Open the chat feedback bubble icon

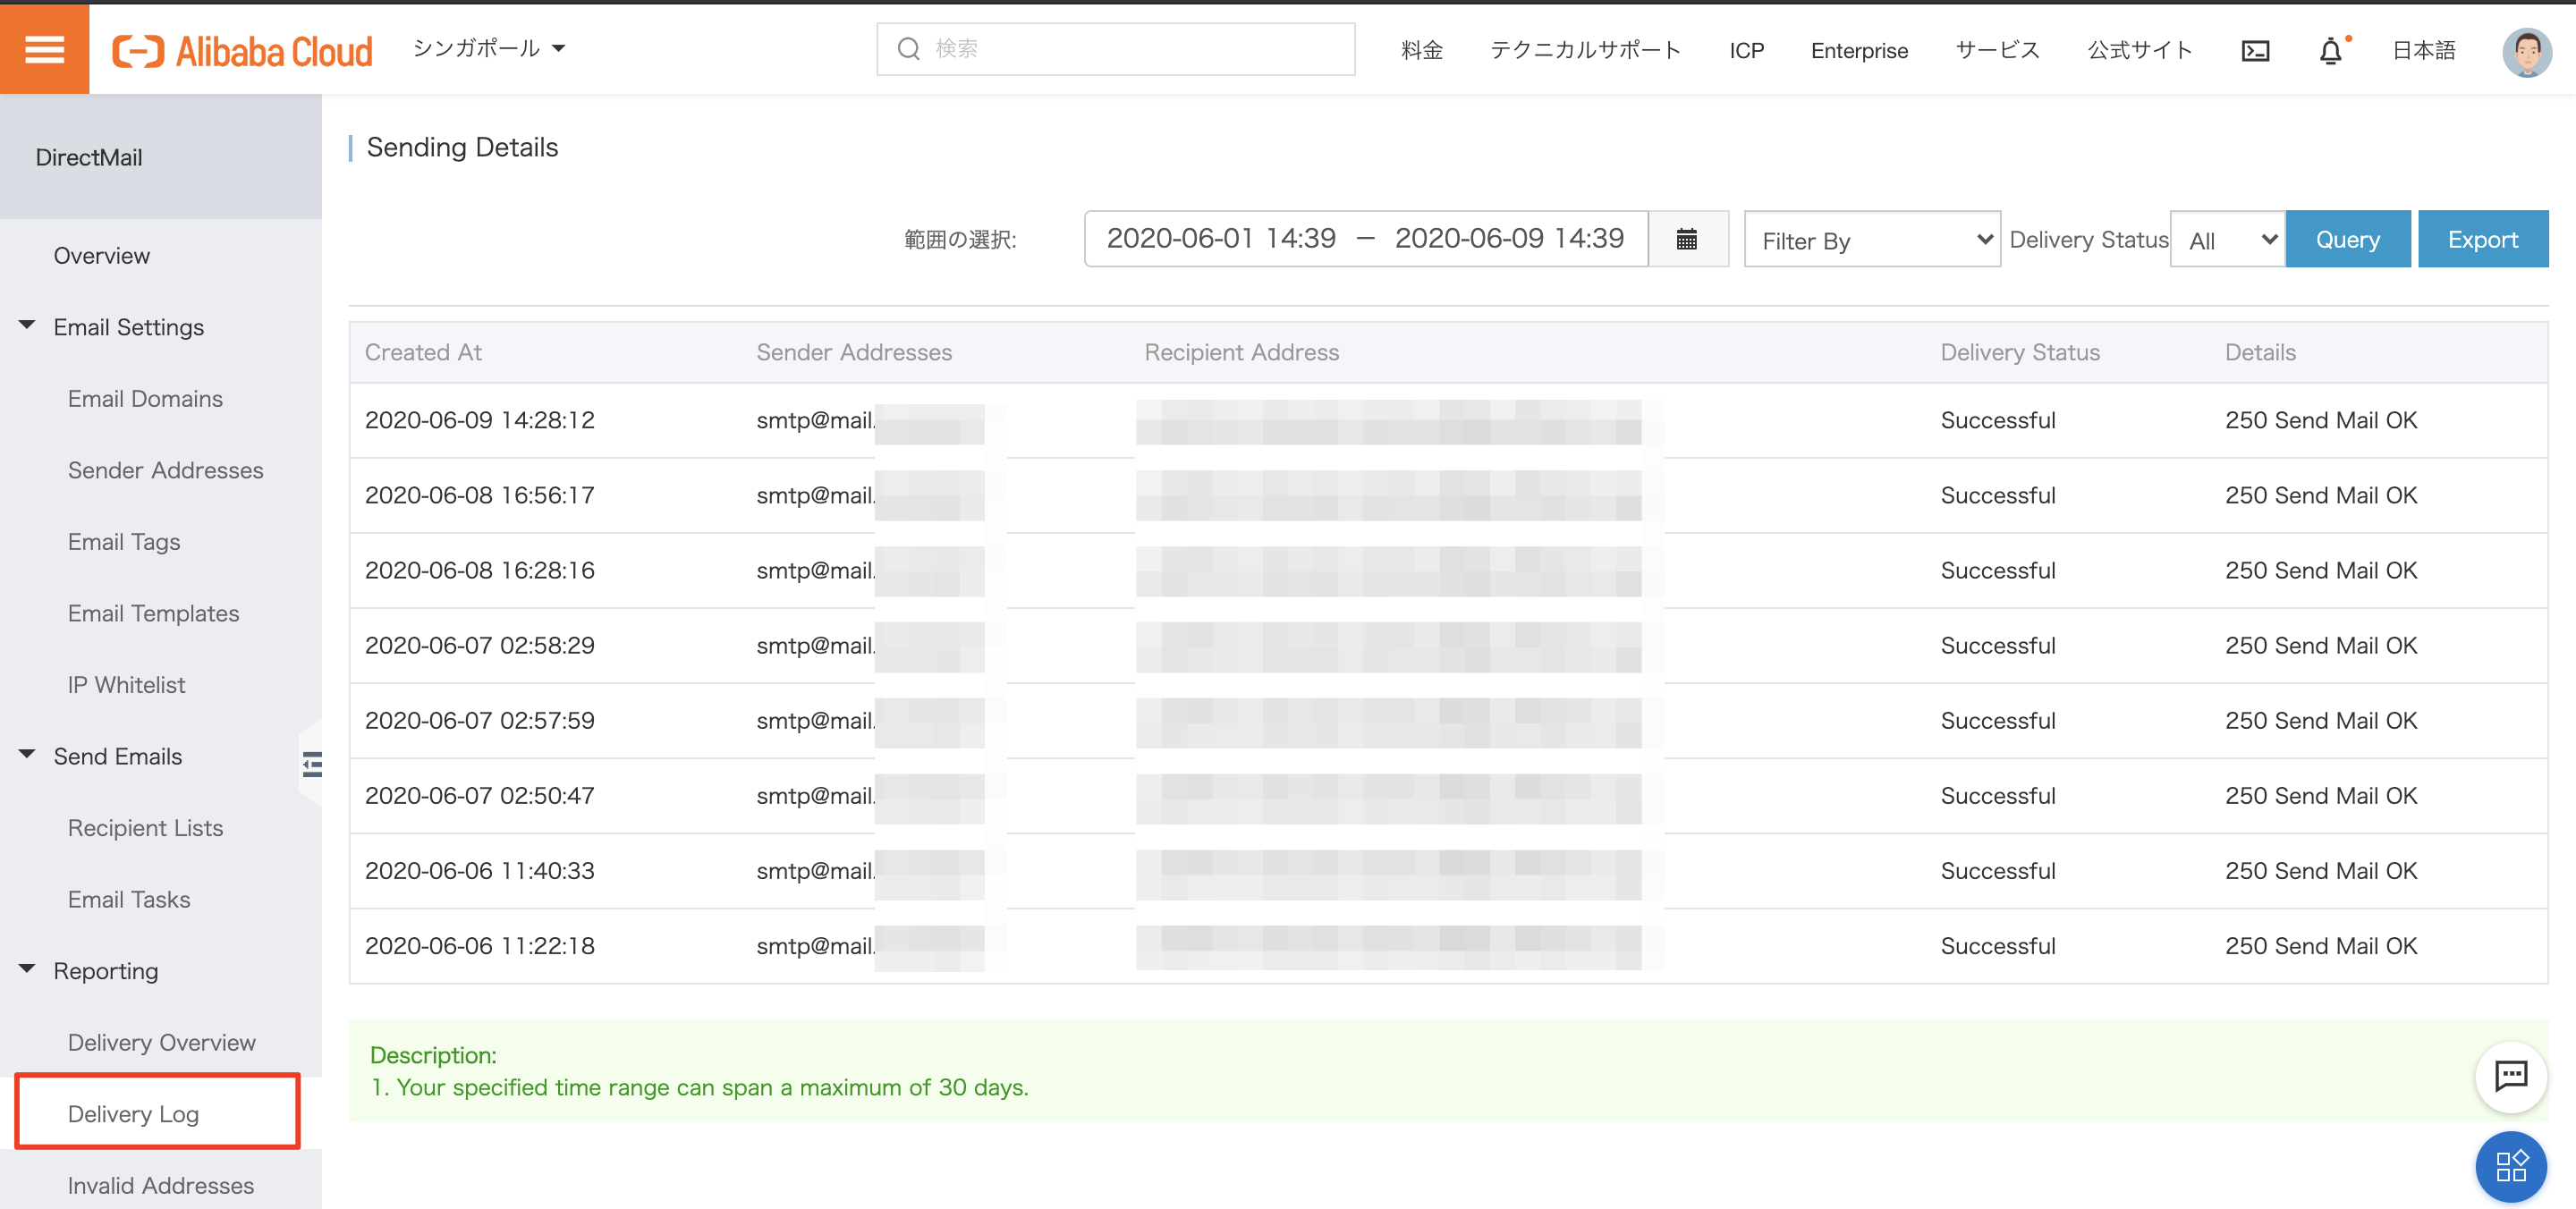point(2510,1076)
